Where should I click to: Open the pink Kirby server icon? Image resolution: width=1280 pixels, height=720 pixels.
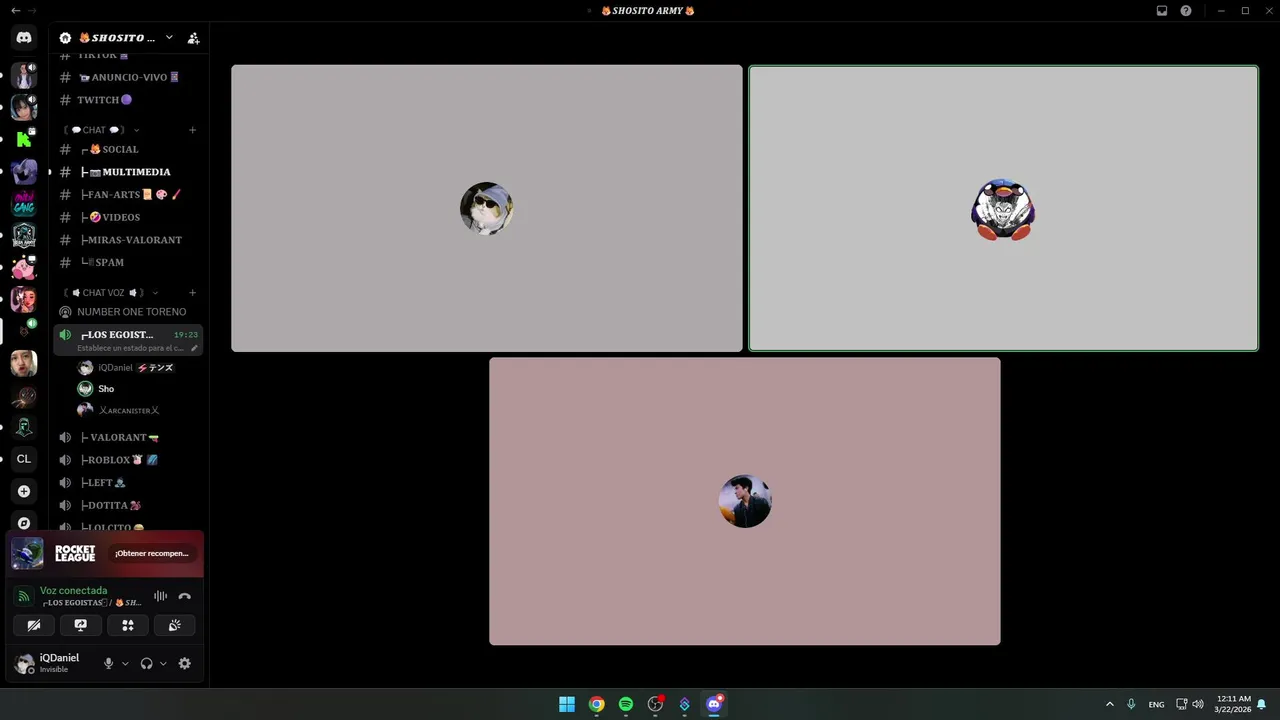tap(24, 268)
